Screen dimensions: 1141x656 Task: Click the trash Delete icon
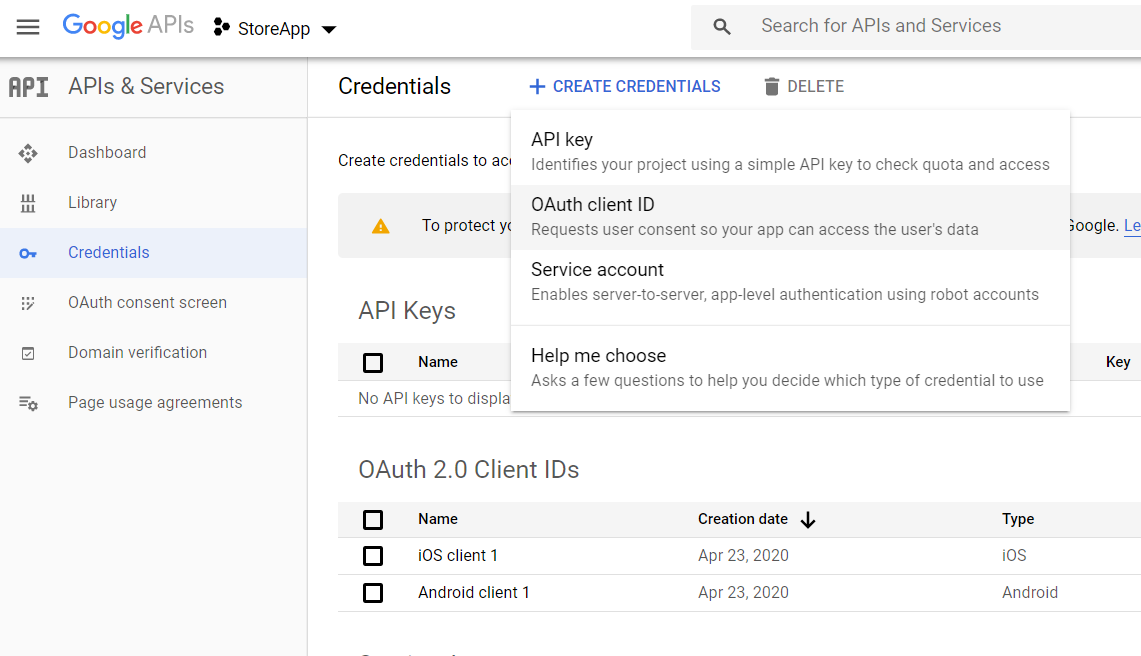pyautogui.click(x=771, y=87)
